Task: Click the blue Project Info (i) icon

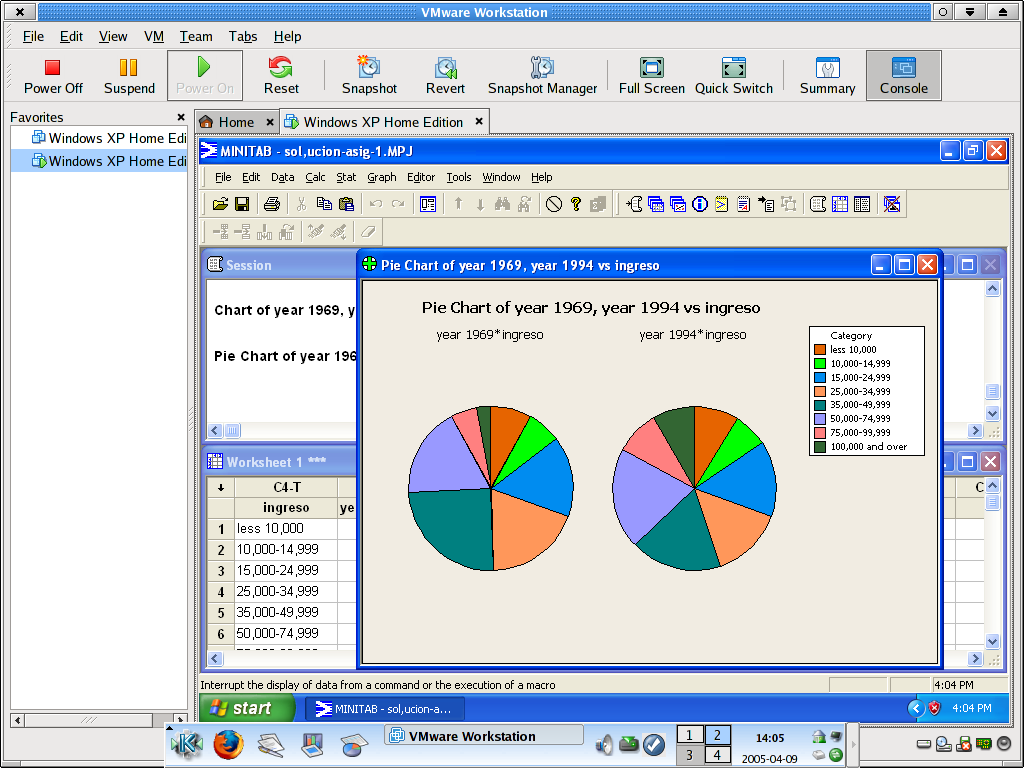Action: pos(699,204)
